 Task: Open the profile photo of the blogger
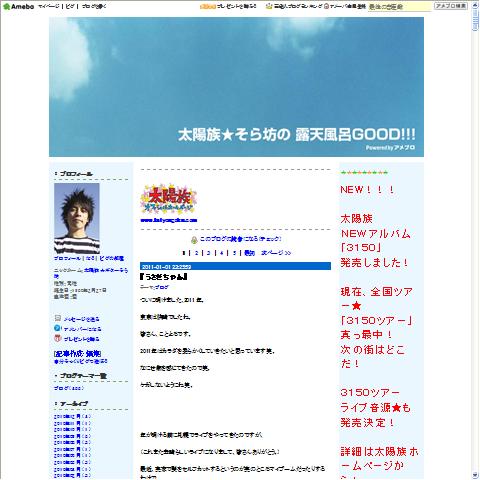[x=77, y=218]
